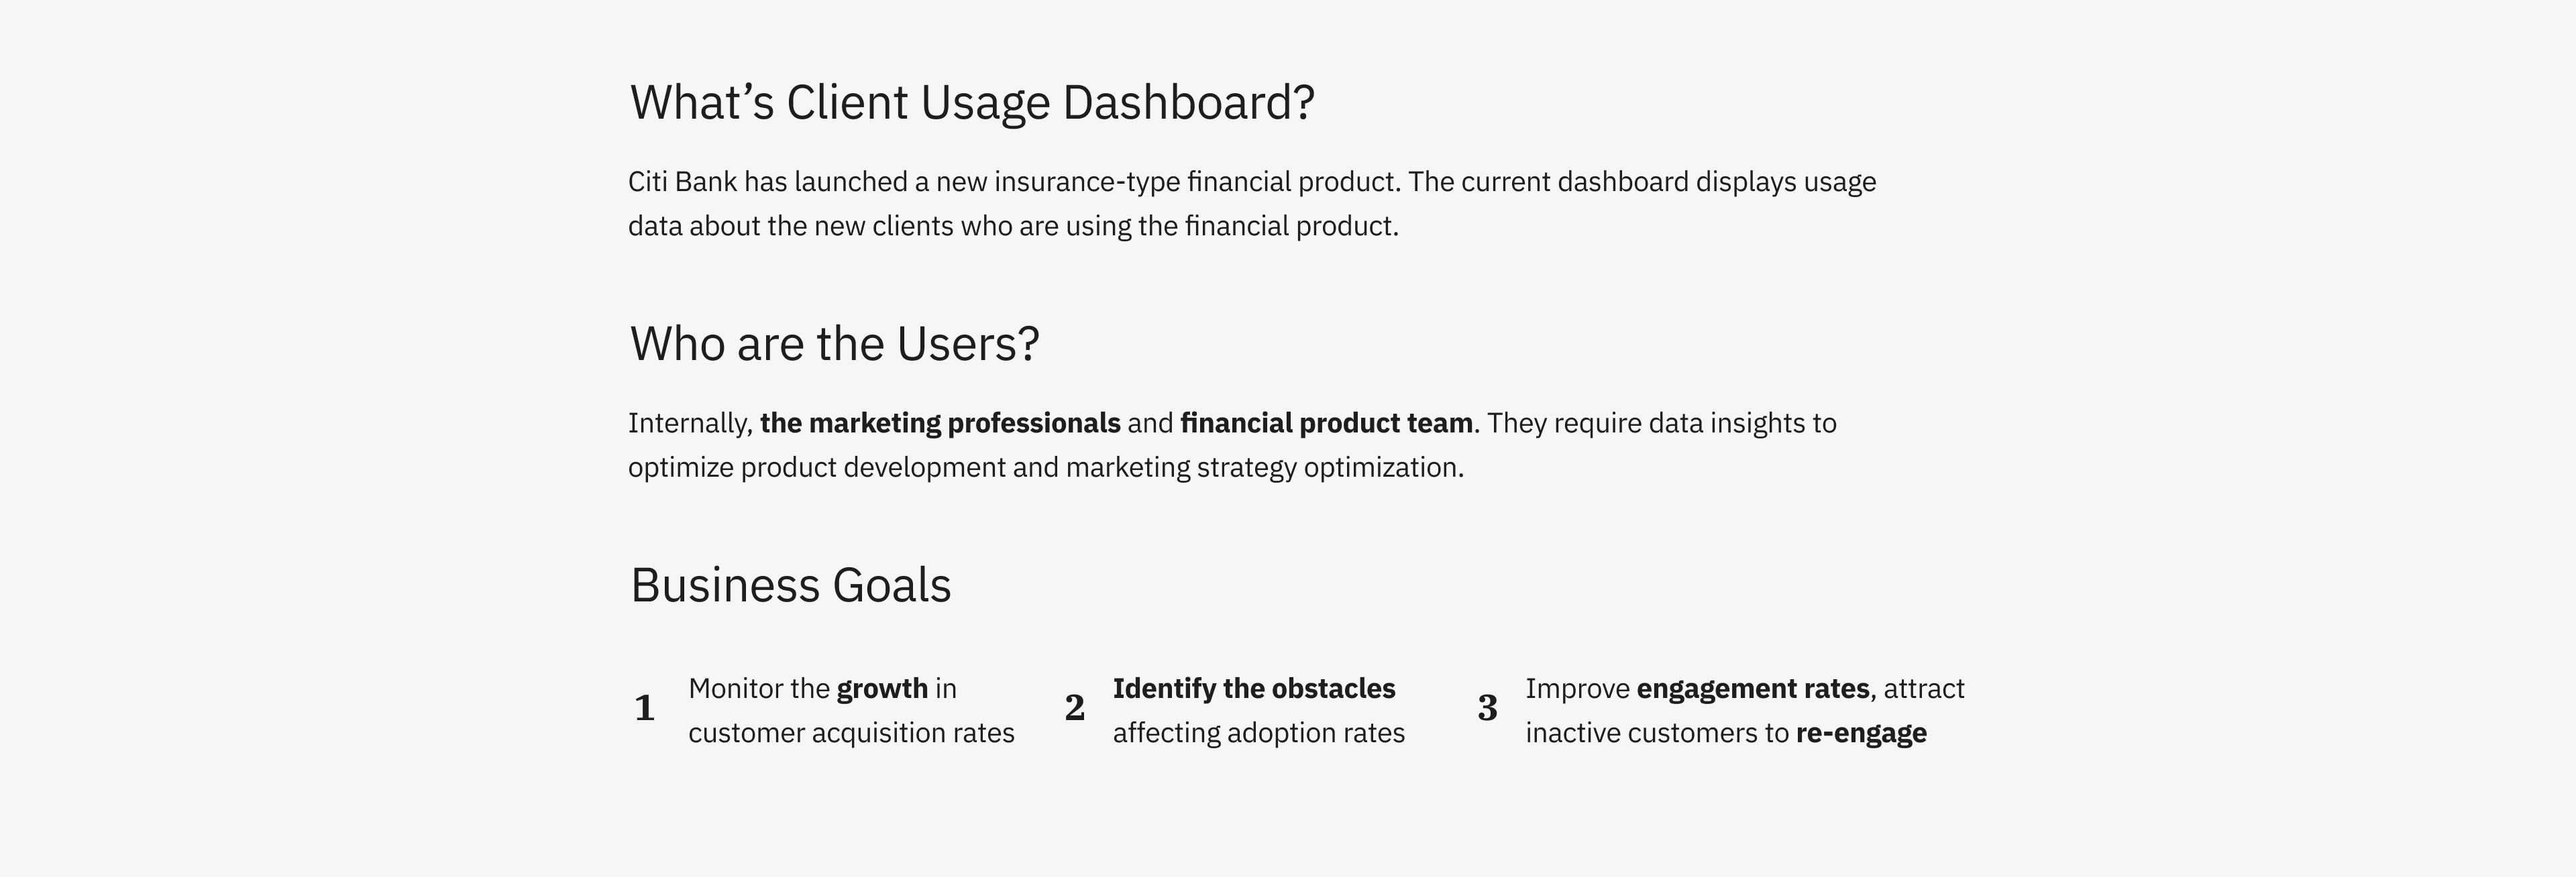This screenshot has height=877, width=2576.
Task: Click the number 2 goal marker
Action: click(1074, 708)
